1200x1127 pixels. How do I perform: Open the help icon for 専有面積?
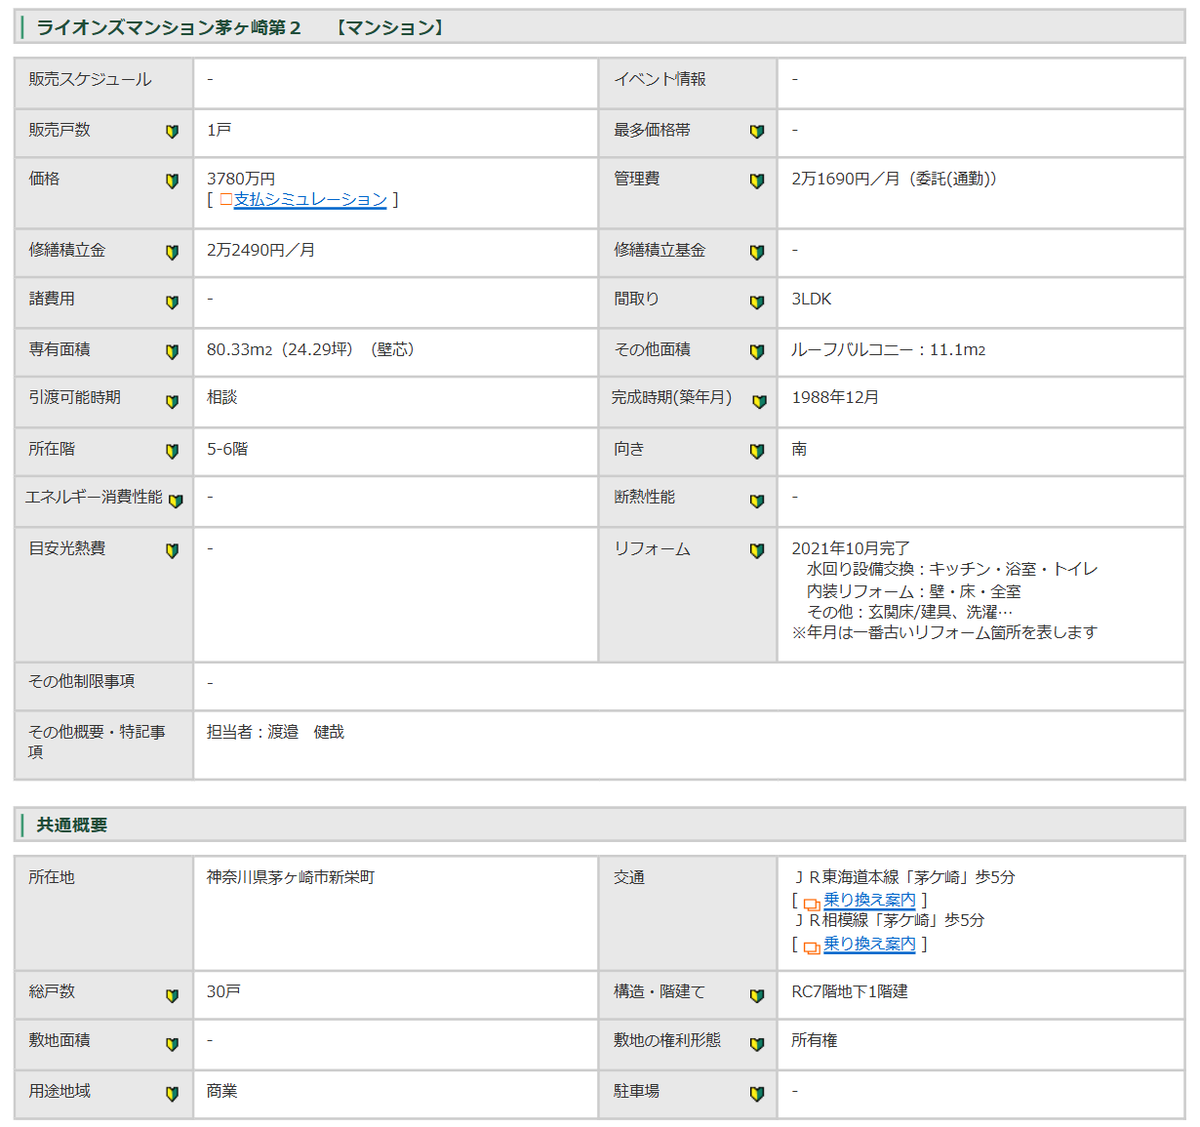[172, 352]
